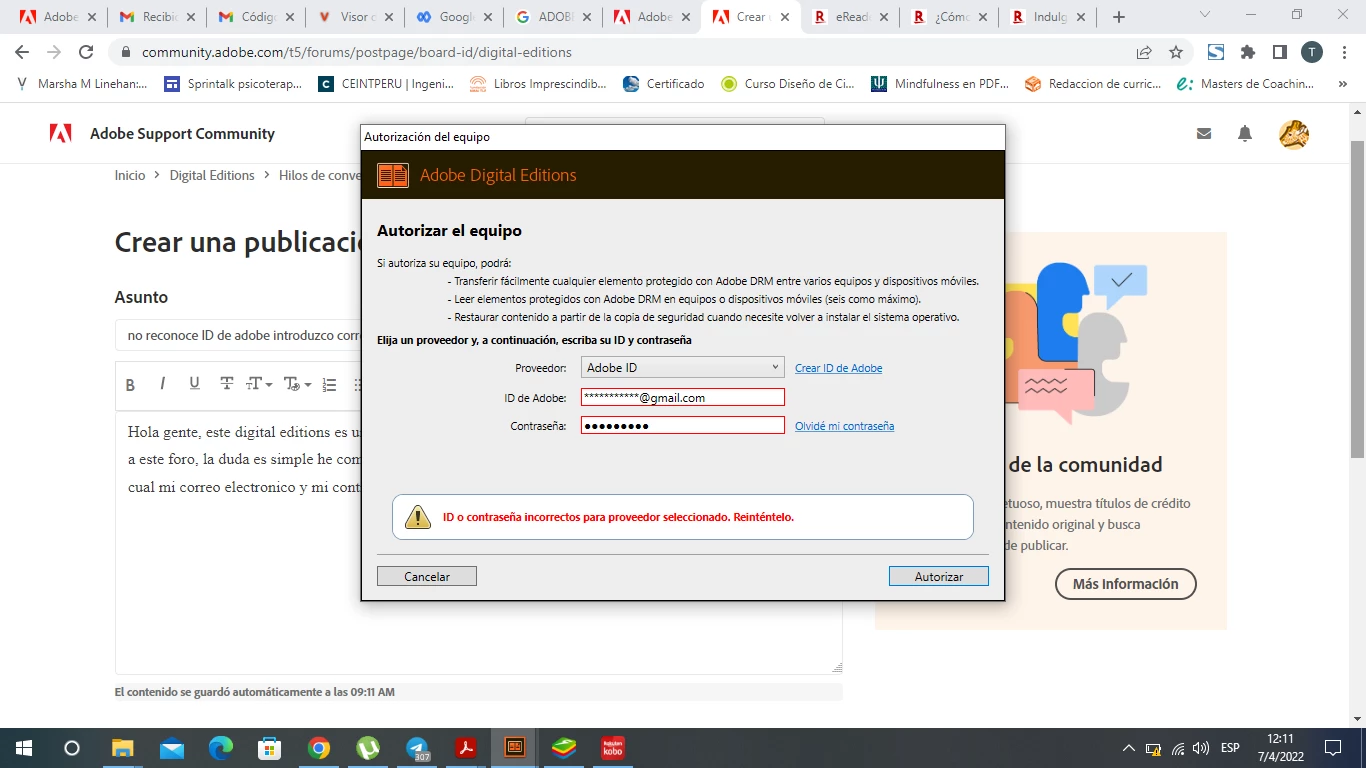Toggle strikethrough formatting in editor

[x=227, y=384]
